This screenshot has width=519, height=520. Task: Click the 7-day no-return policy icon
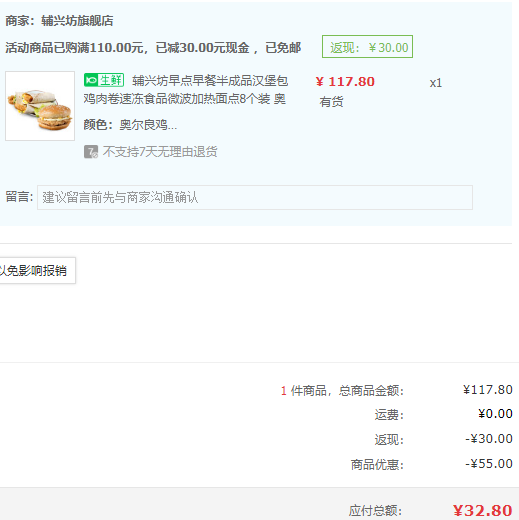point(91,152)
